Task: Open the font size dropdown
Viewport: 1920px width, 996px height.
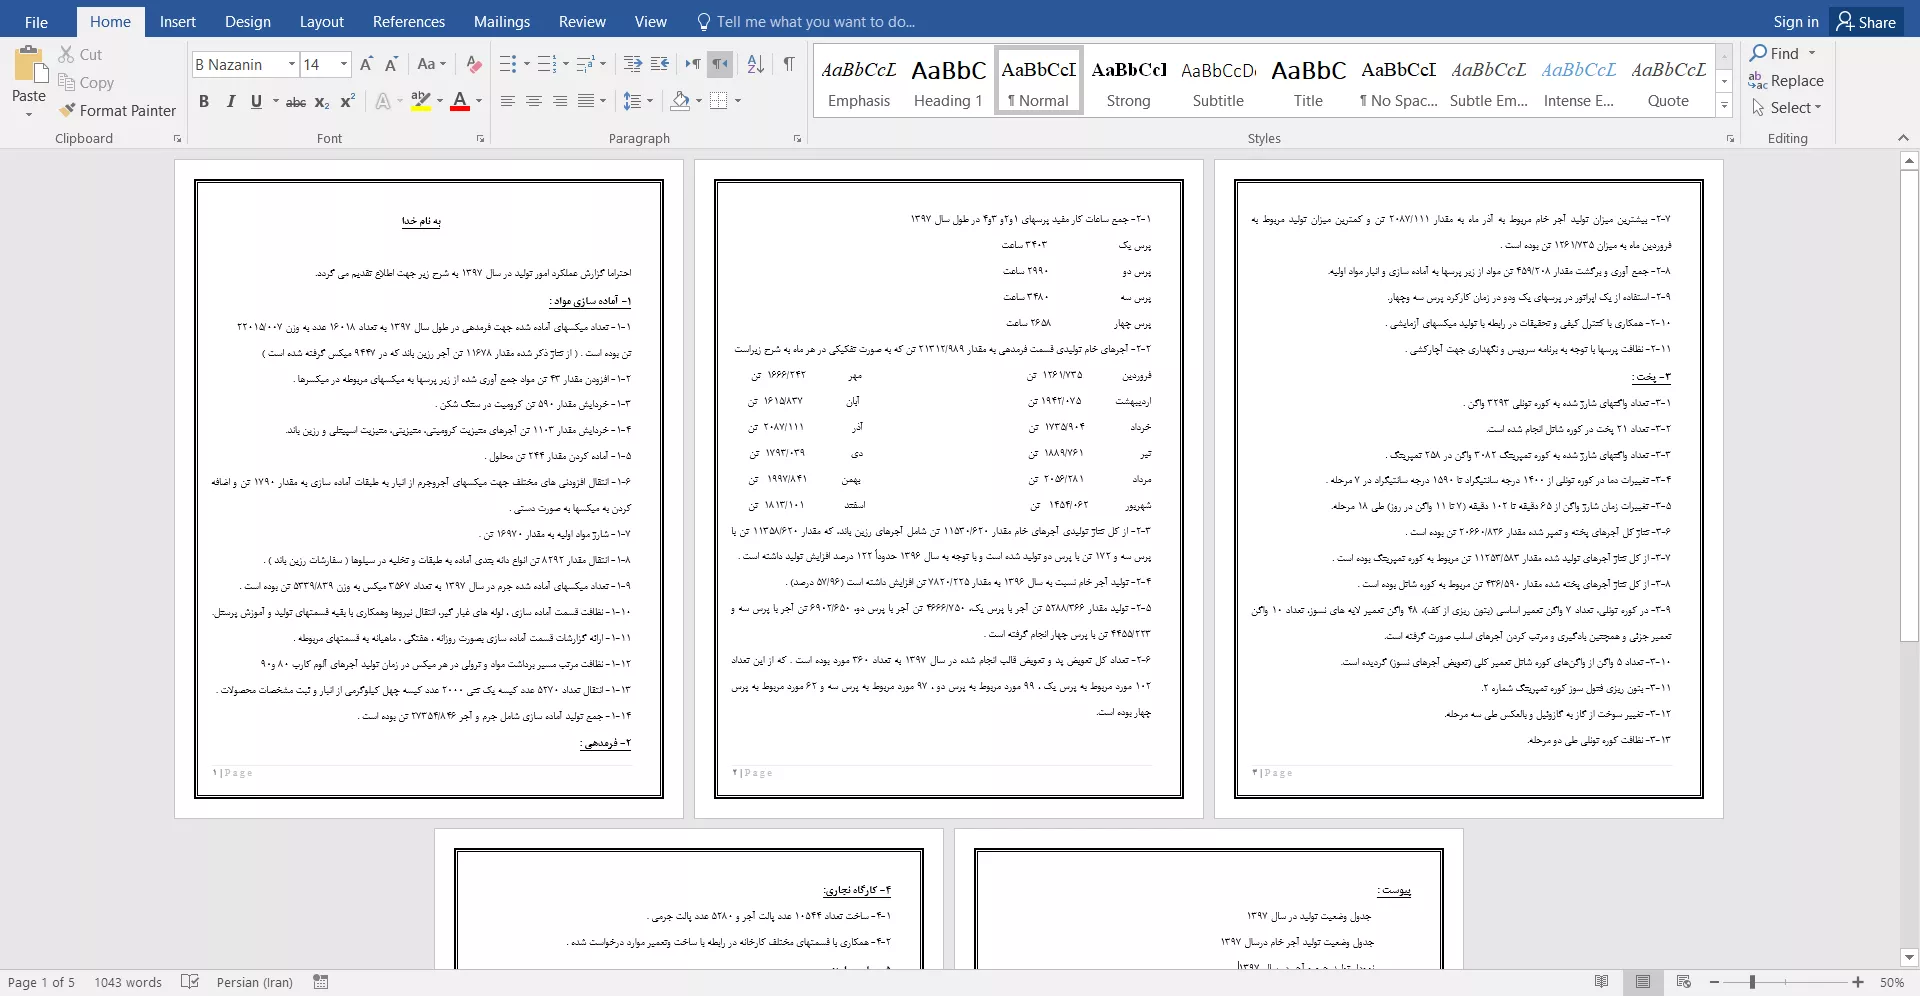Action: pos(344,65)
